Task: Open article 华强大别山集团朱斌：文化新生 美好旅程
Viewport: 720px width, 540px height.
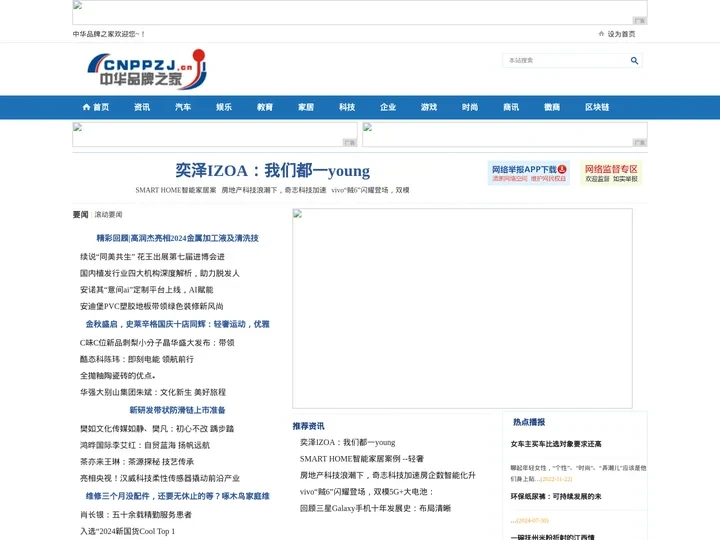Action: pos(153,392)
